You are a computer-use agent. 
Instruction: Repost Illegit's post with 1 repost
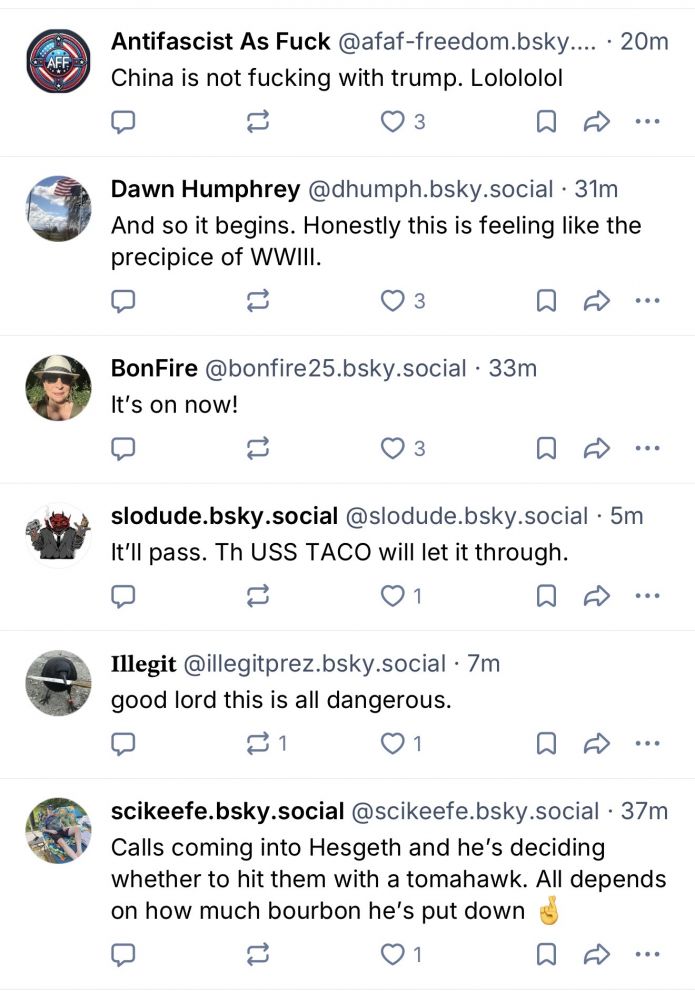[x=267, y=743]
